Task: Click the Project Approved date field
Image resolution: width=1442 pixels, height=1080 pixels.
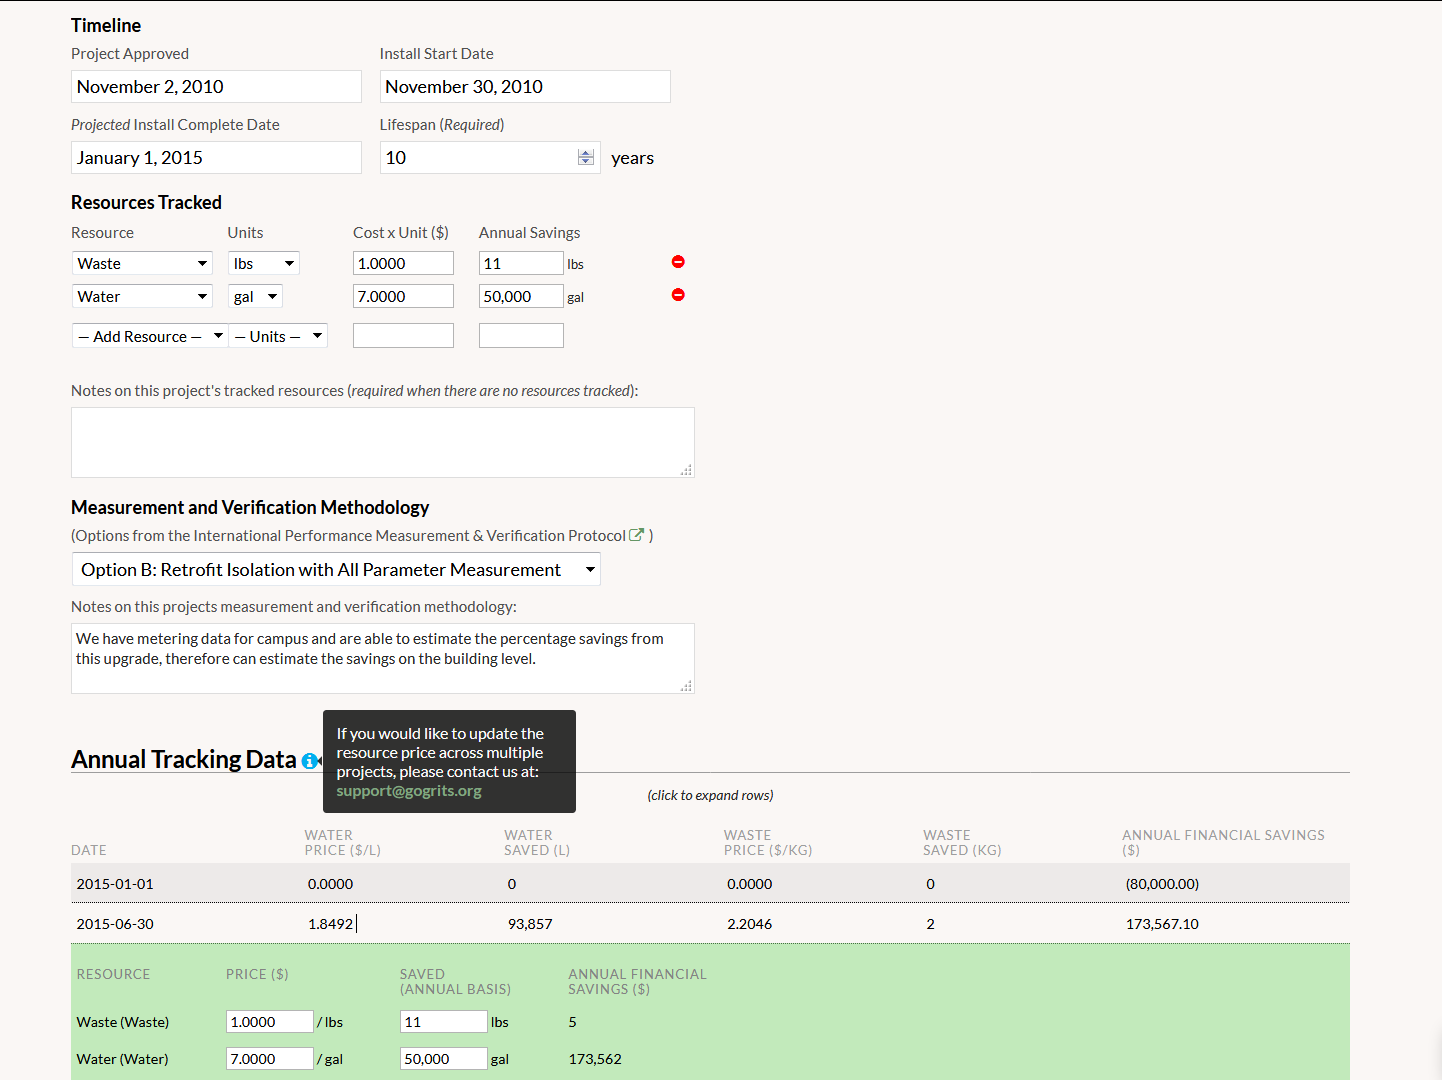Action: click(x=216, y=86)
